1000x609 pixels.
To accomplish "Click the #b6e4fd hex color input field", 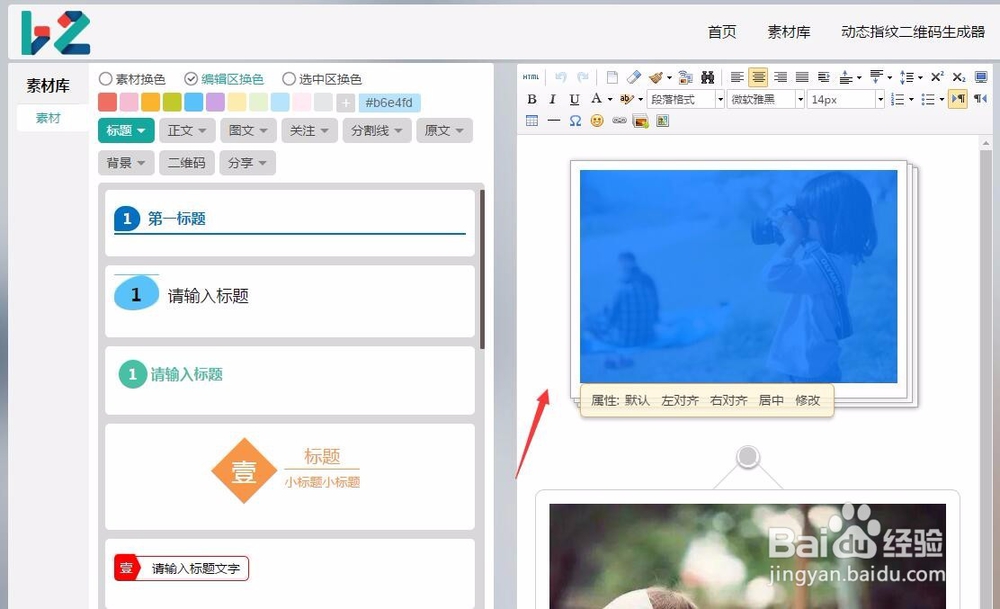I will point(390,101).
